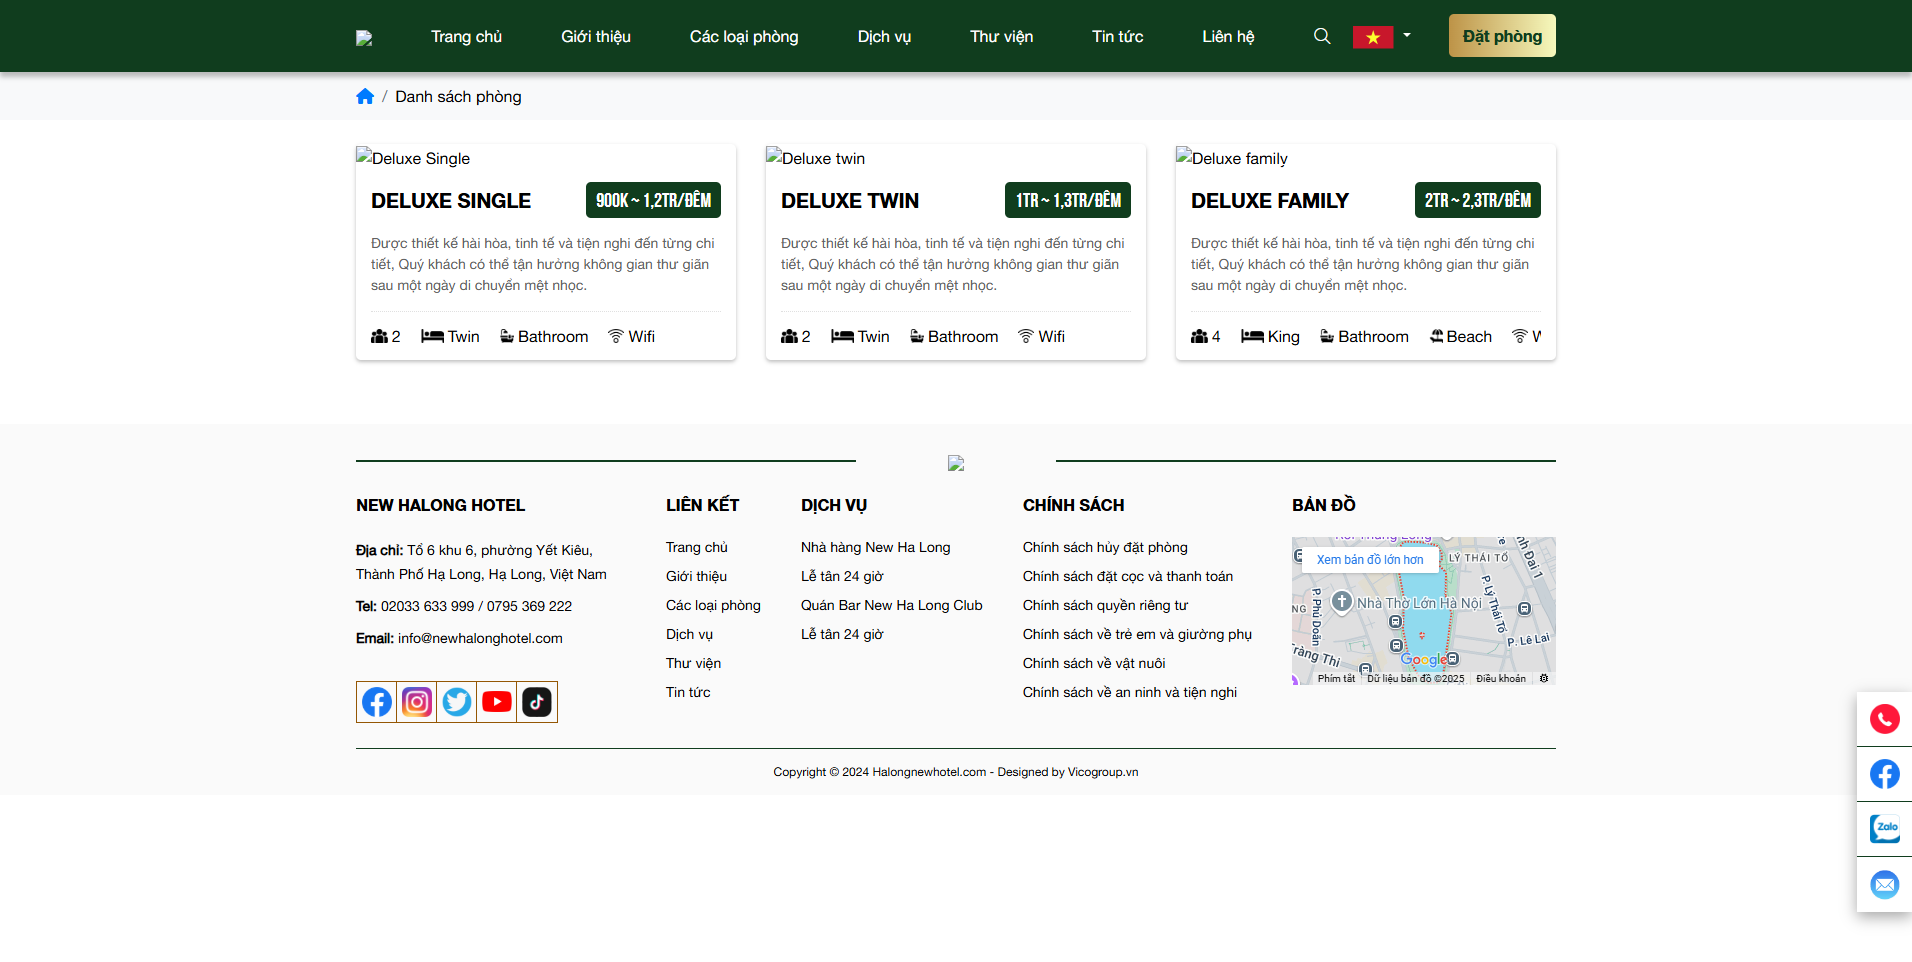
Task: Open the Deluxe family room image thumbnail
Action: [1232, 158]
